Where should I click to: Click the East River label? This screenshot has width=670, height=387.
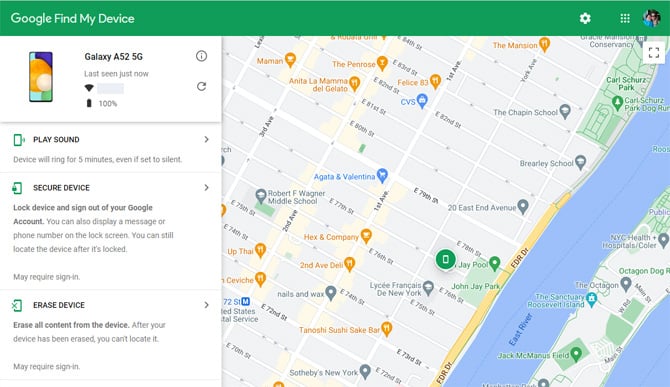(520, 329)
